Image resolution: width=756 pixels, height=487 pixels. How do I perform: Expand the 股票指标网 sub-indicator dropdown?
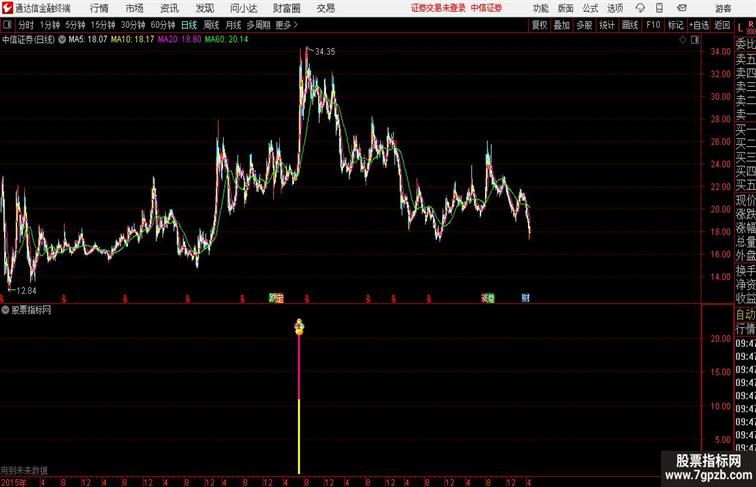(x=5, y=310)
